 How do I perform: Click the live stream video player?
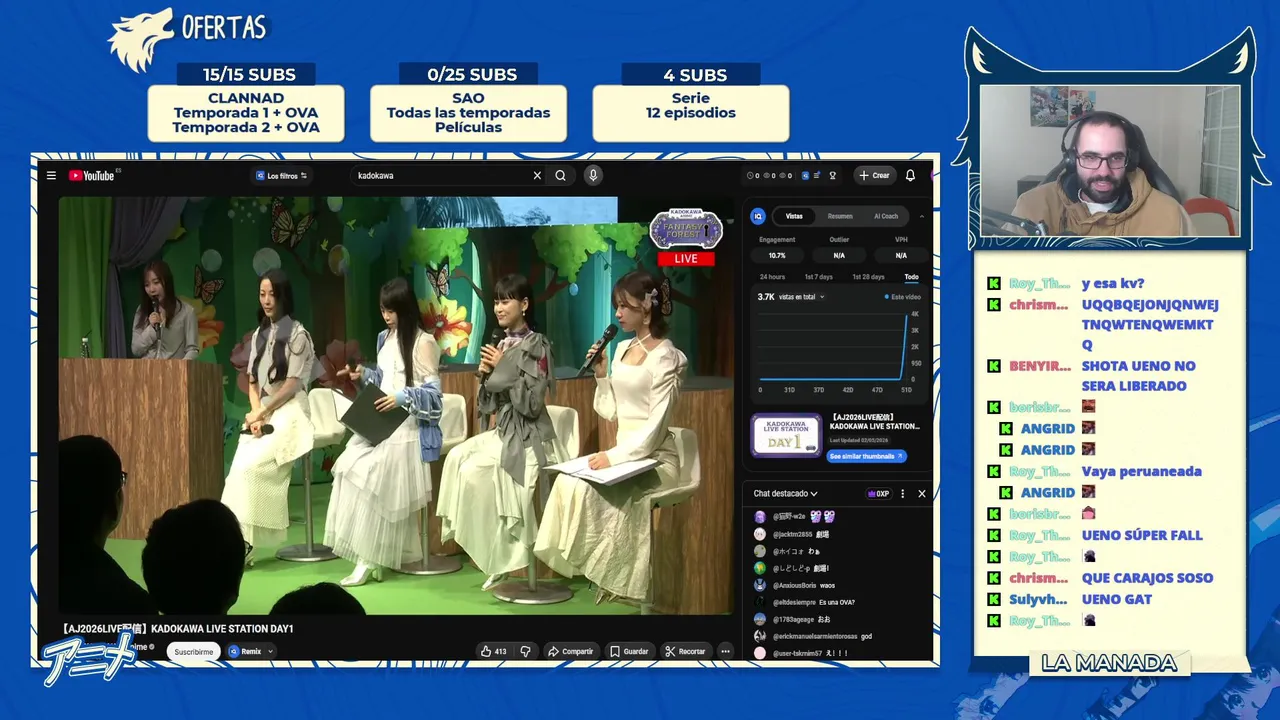[396, 405]
